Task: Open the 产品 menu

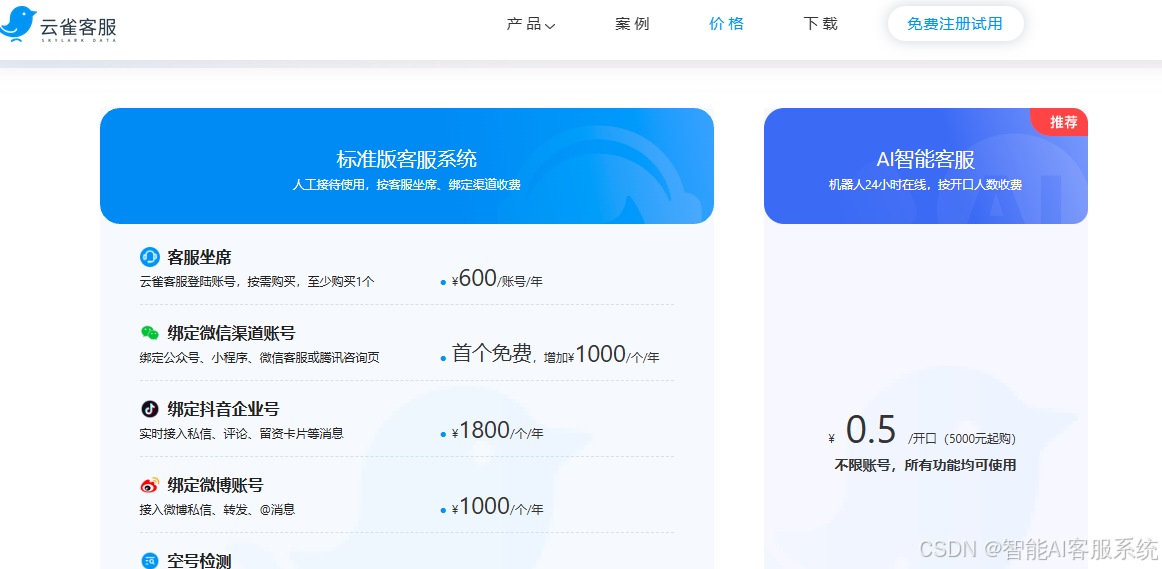Action: pos(531,24)
